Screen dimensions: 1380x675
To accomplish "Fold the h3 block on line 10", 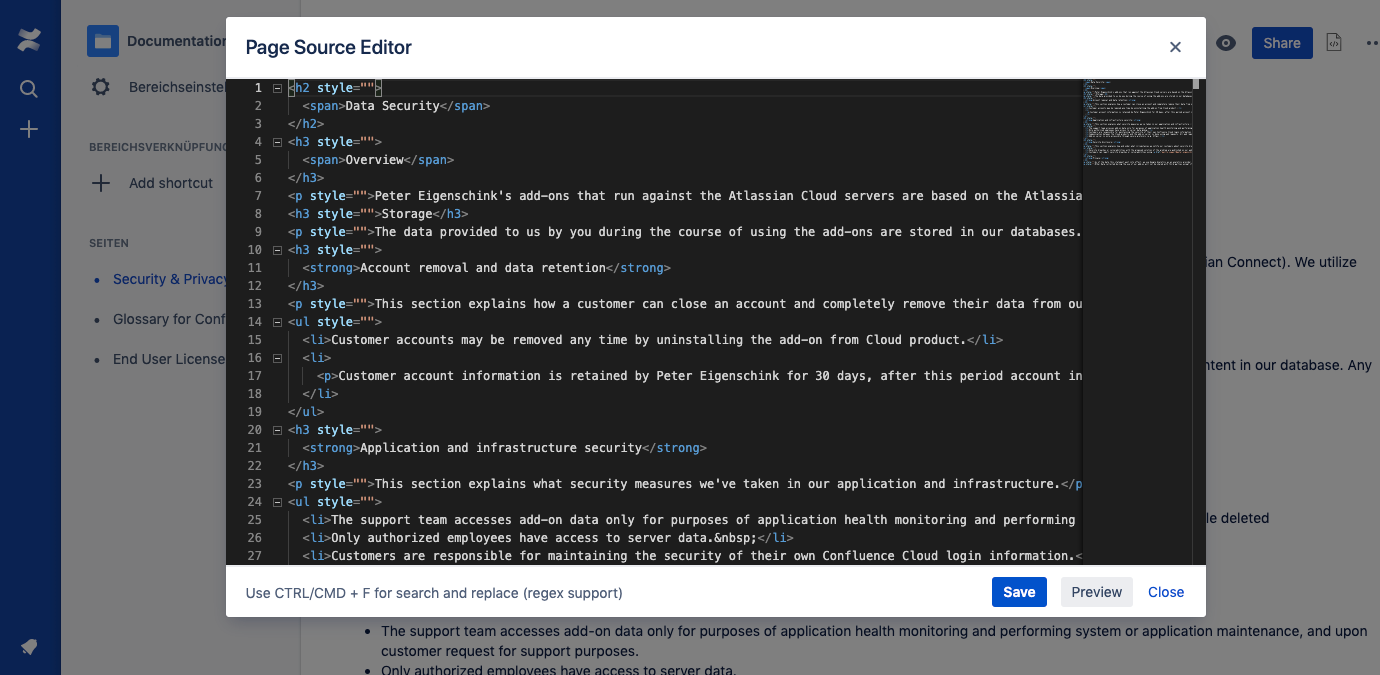I will coord(277,250).
